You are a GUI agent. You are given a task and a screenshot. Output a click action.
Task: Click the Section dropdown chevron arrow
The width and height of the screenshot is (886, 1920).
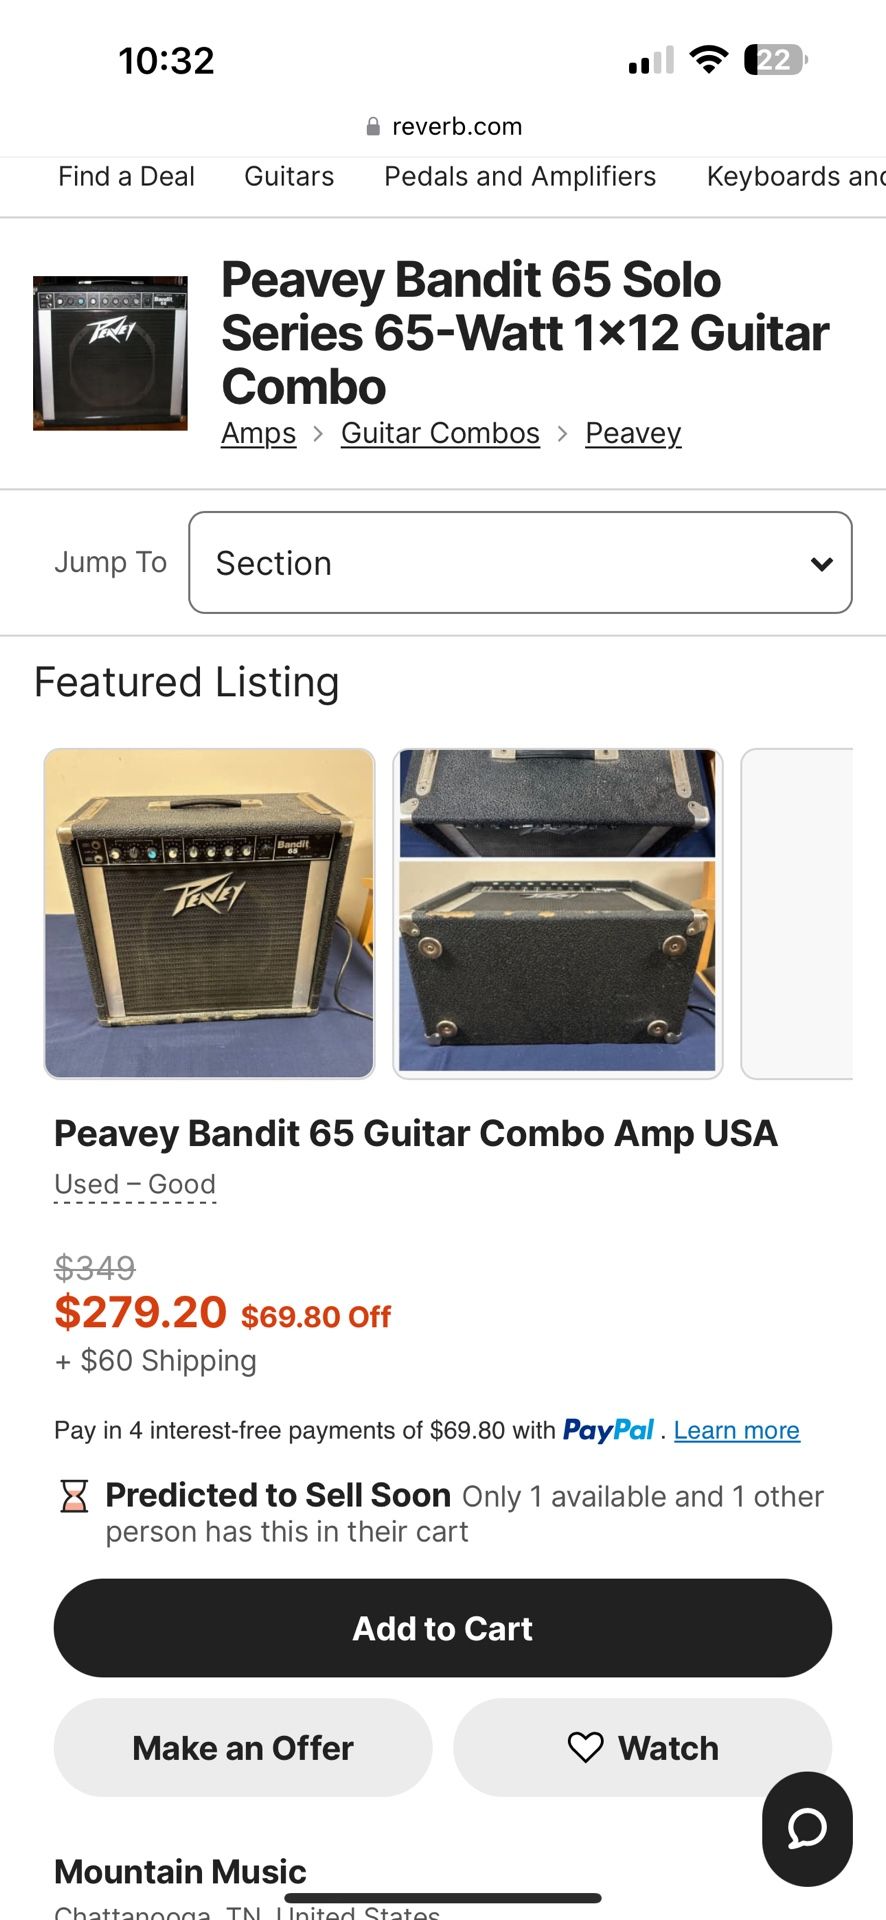pos(822,564)
